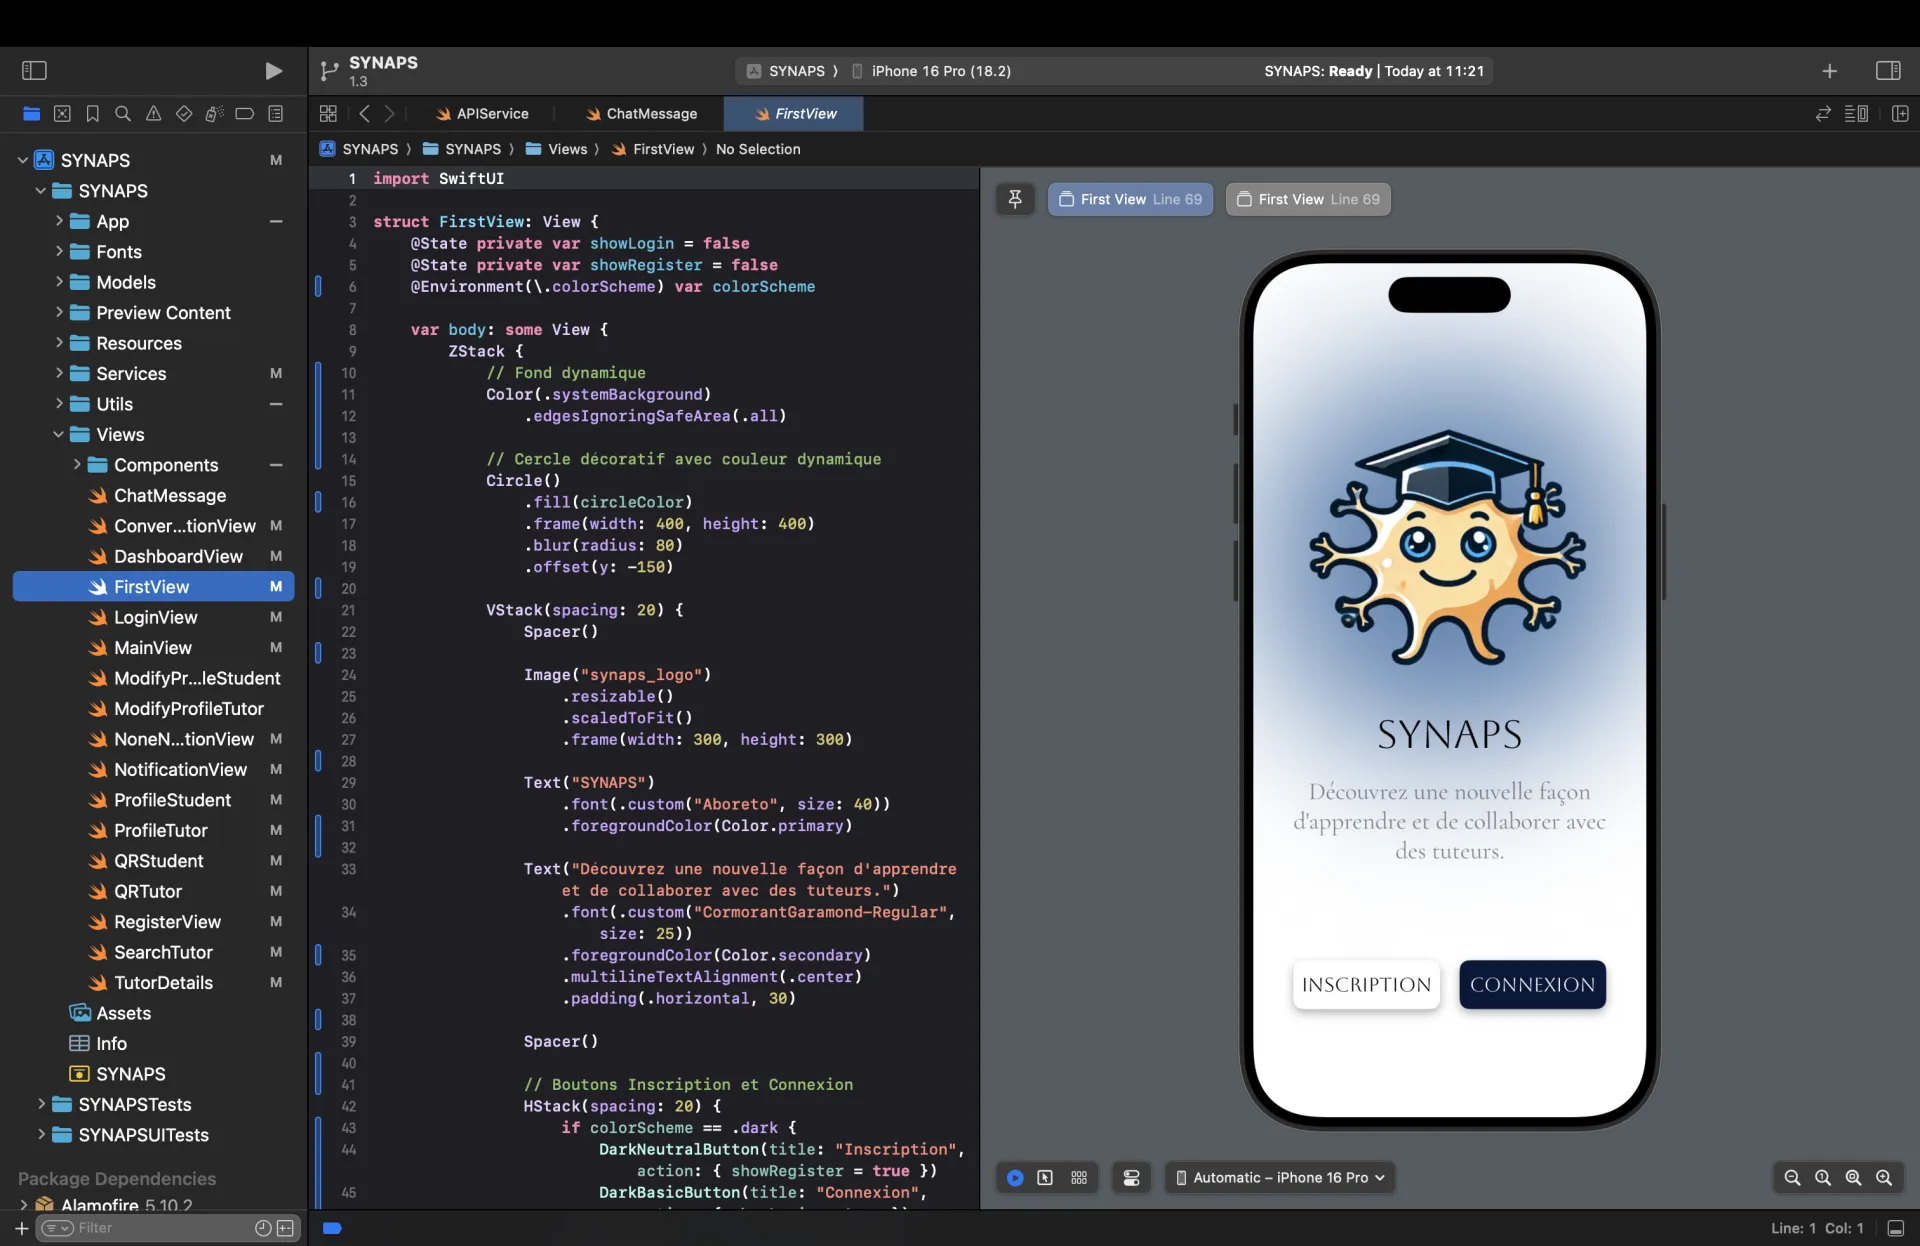Viewport: 1920px width, 1246px height.
Task: Open Automatic – iPhone 16 Pro dropdown
Action: click(x=1280, y=1178)
